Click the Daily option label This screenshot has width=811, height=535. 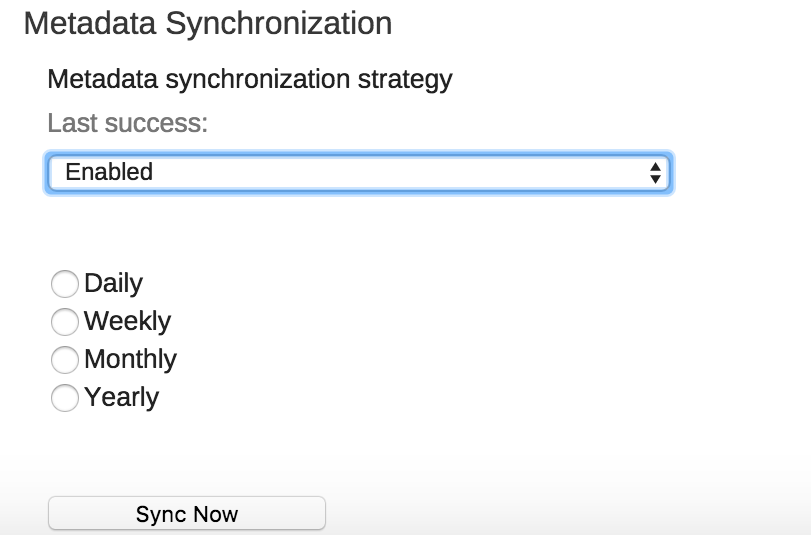click(113, 284)
